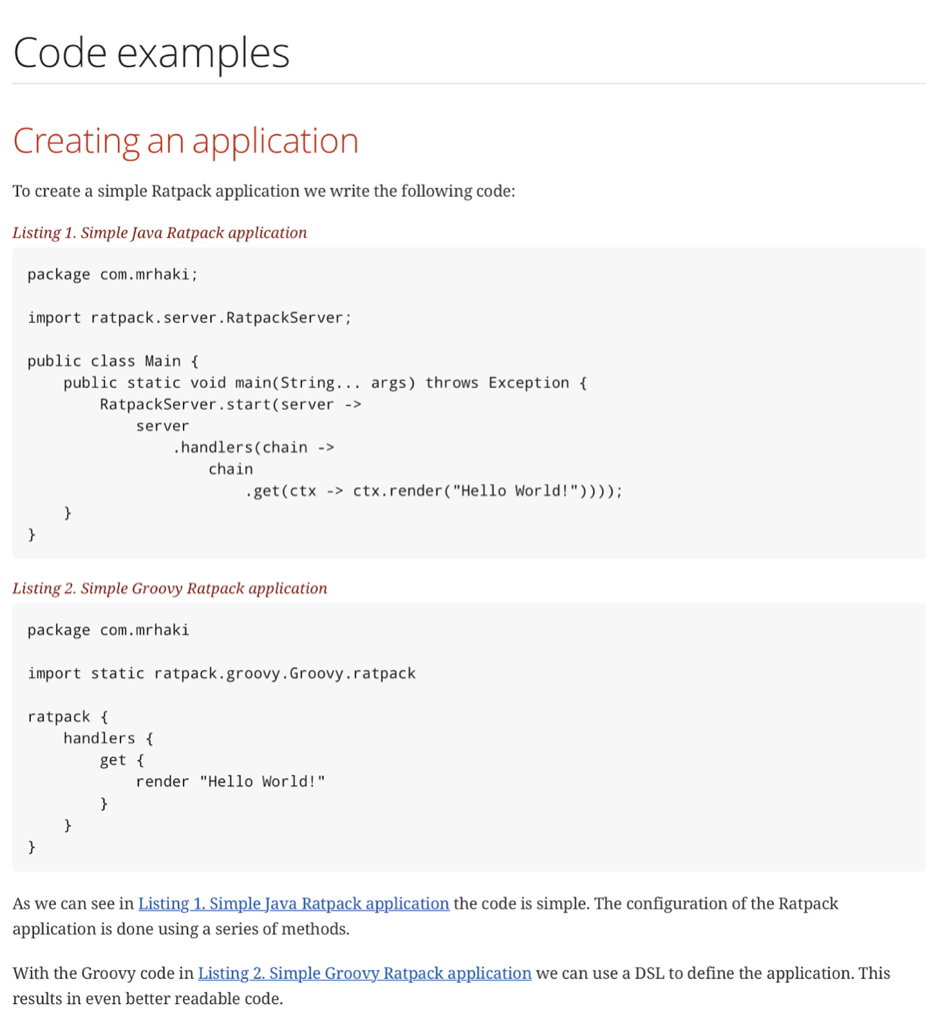Click the 'render "Hello World!"' Groovy code line
This screenshot has width=940, height=1019.
[230, 781]
